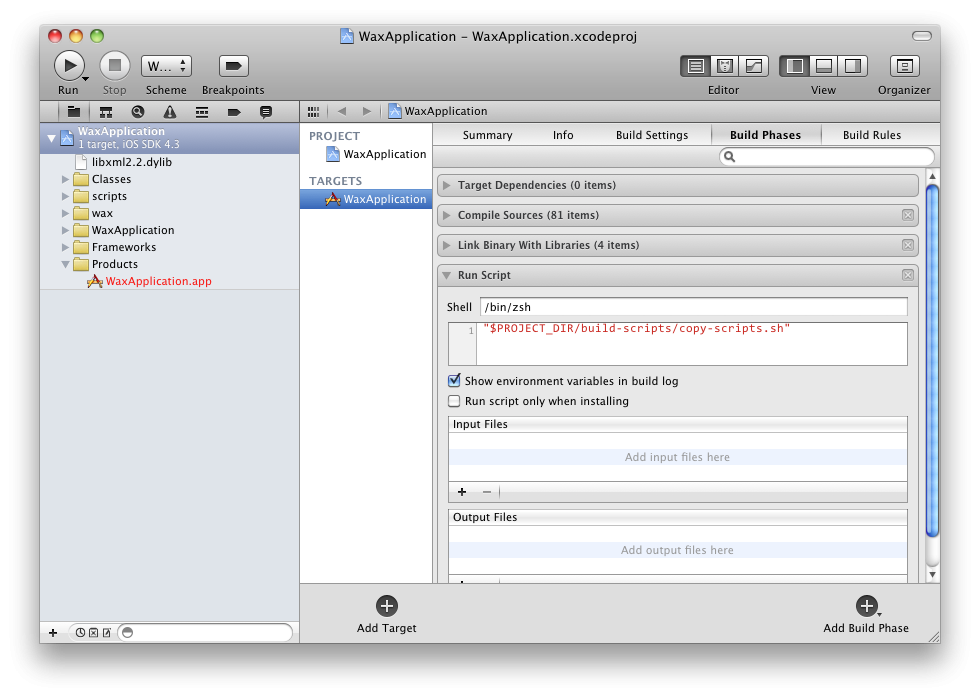The width and height of the screenshot is (980, 698).
Task: Click the build phases vertical scrollbar
Action: click(x=932, y=361)
